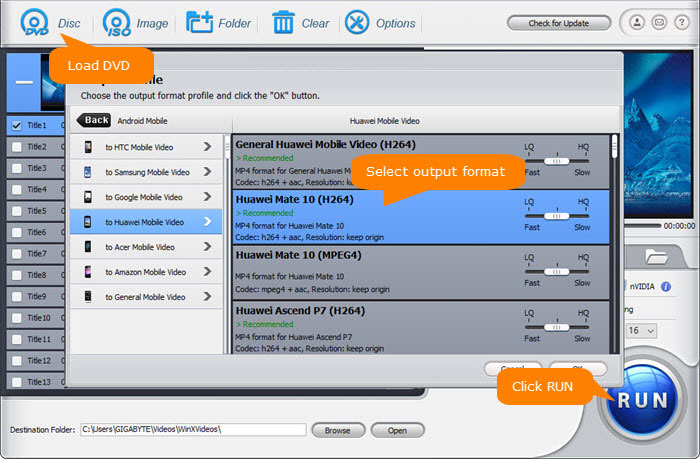Click the Browse button
This screenshot has height=459, width=700.
[x=338, y=430]
